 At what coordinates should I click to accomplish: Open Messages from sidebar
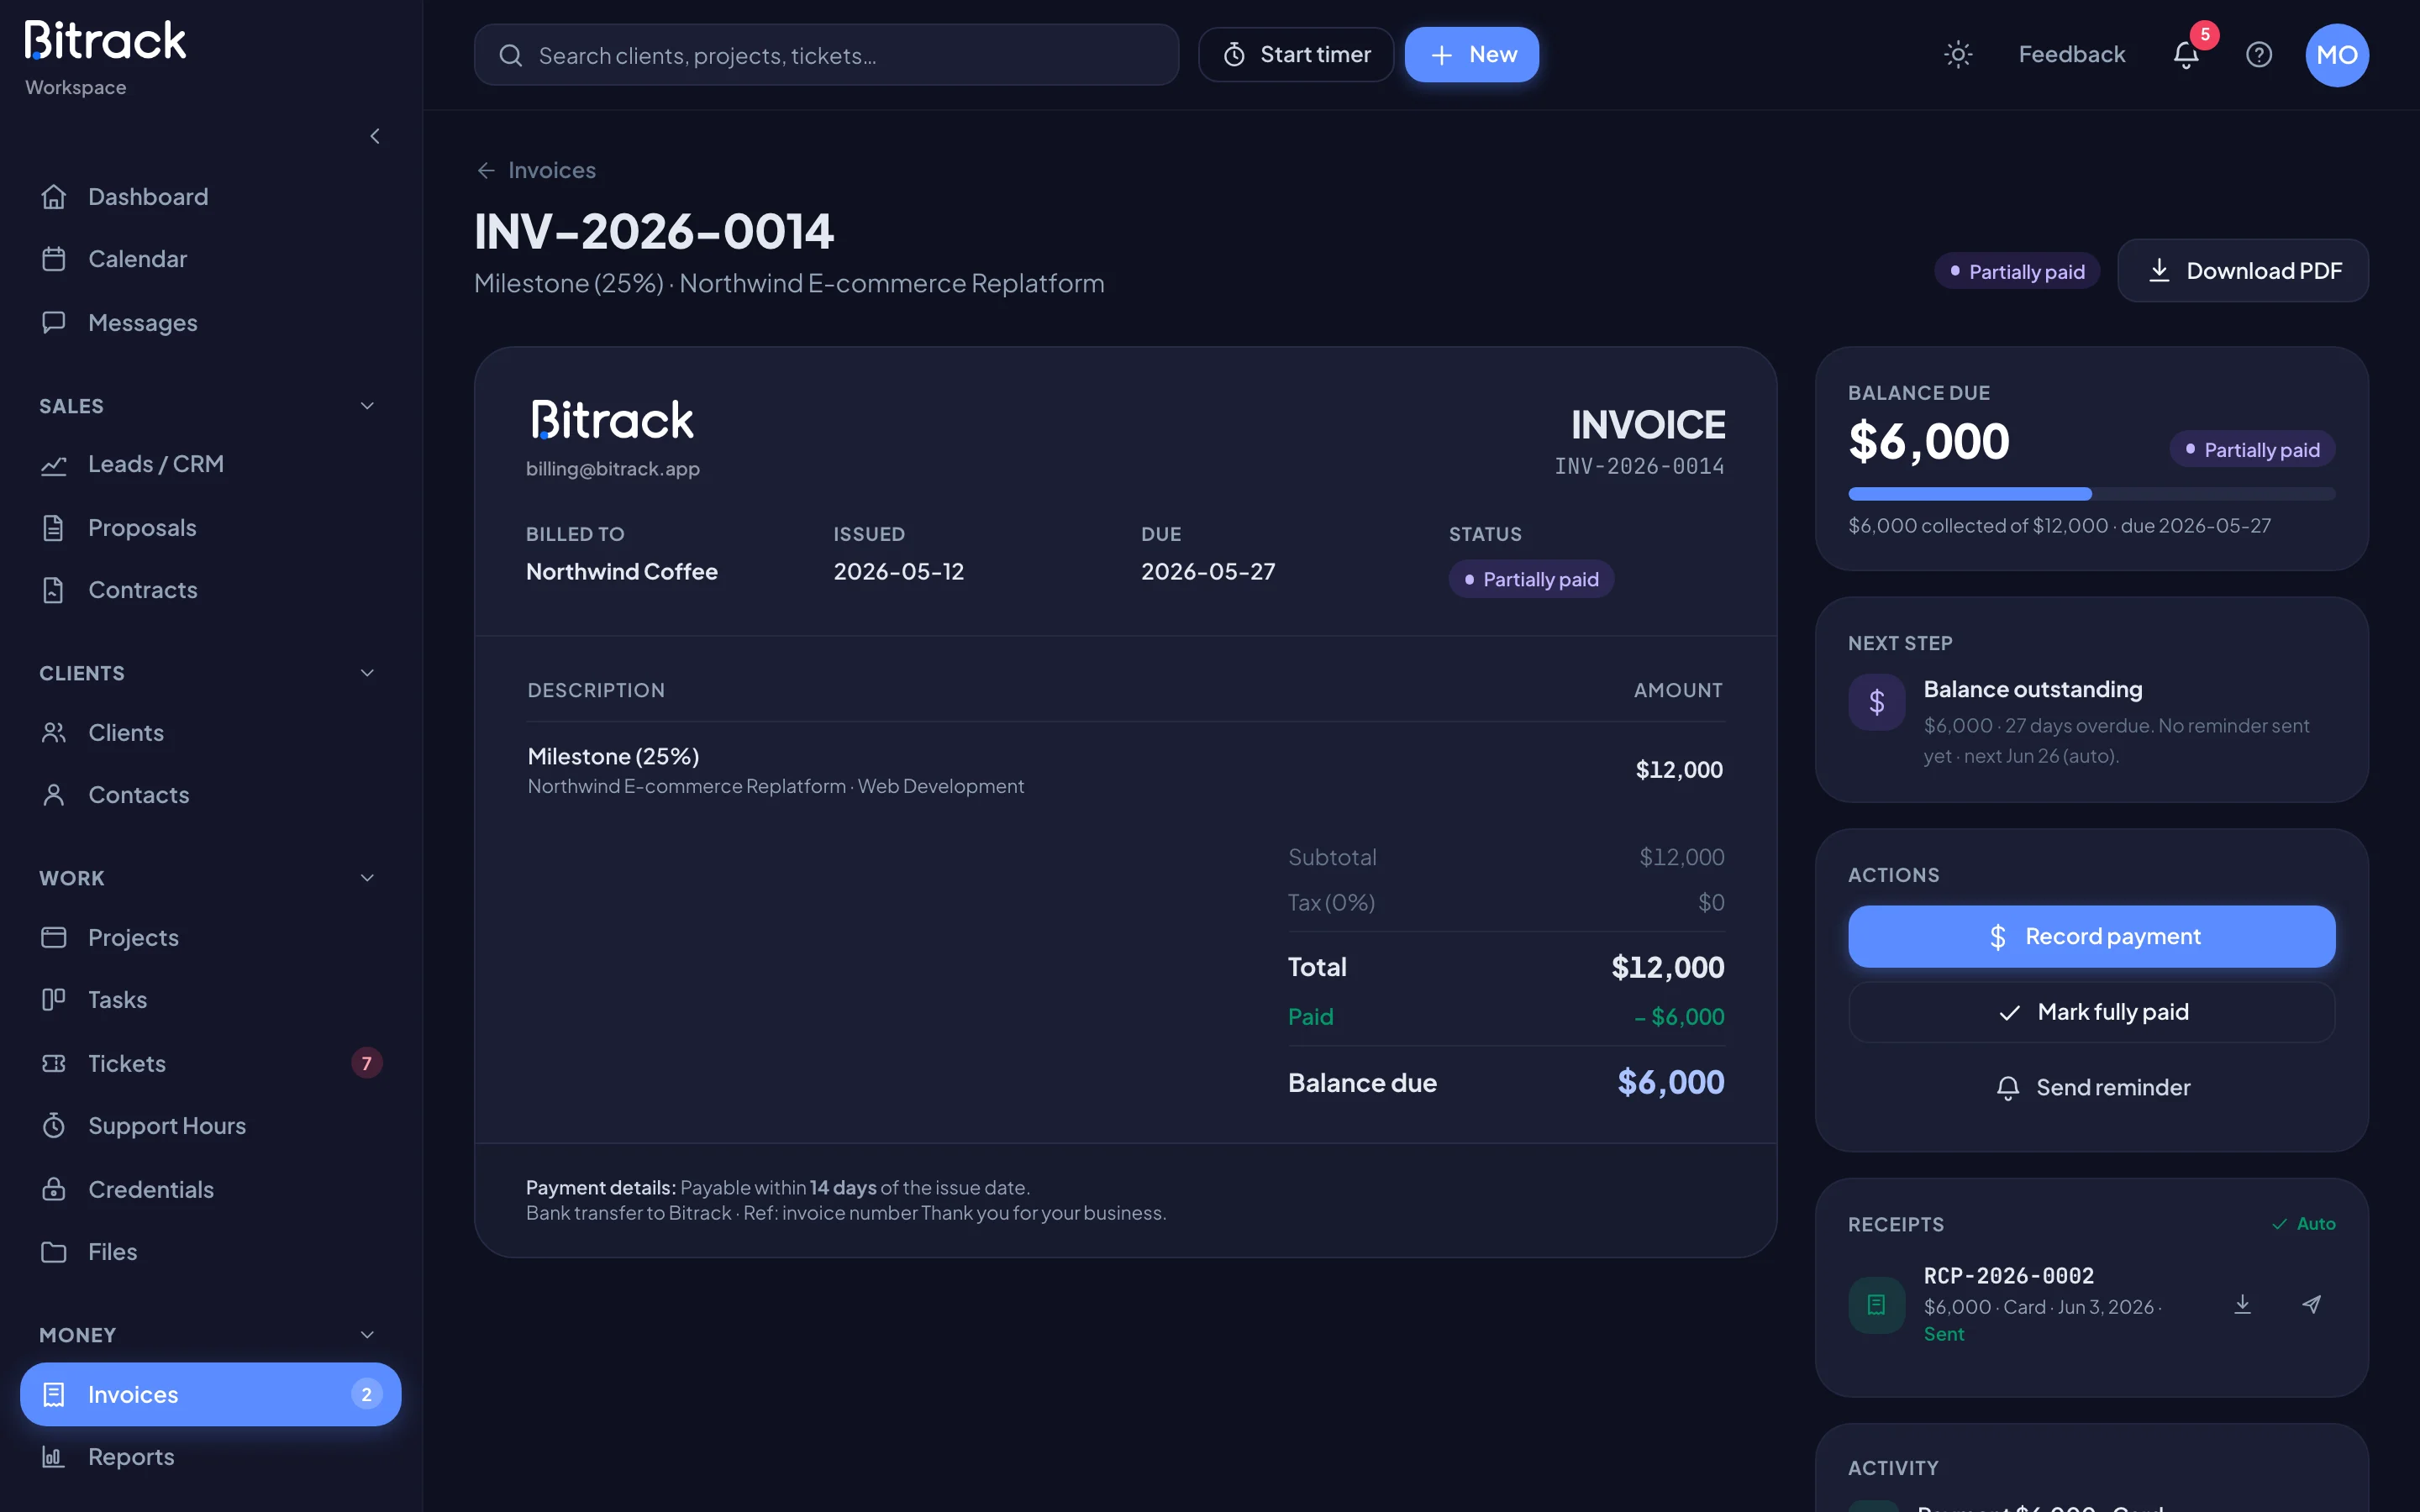pos(210,322)
